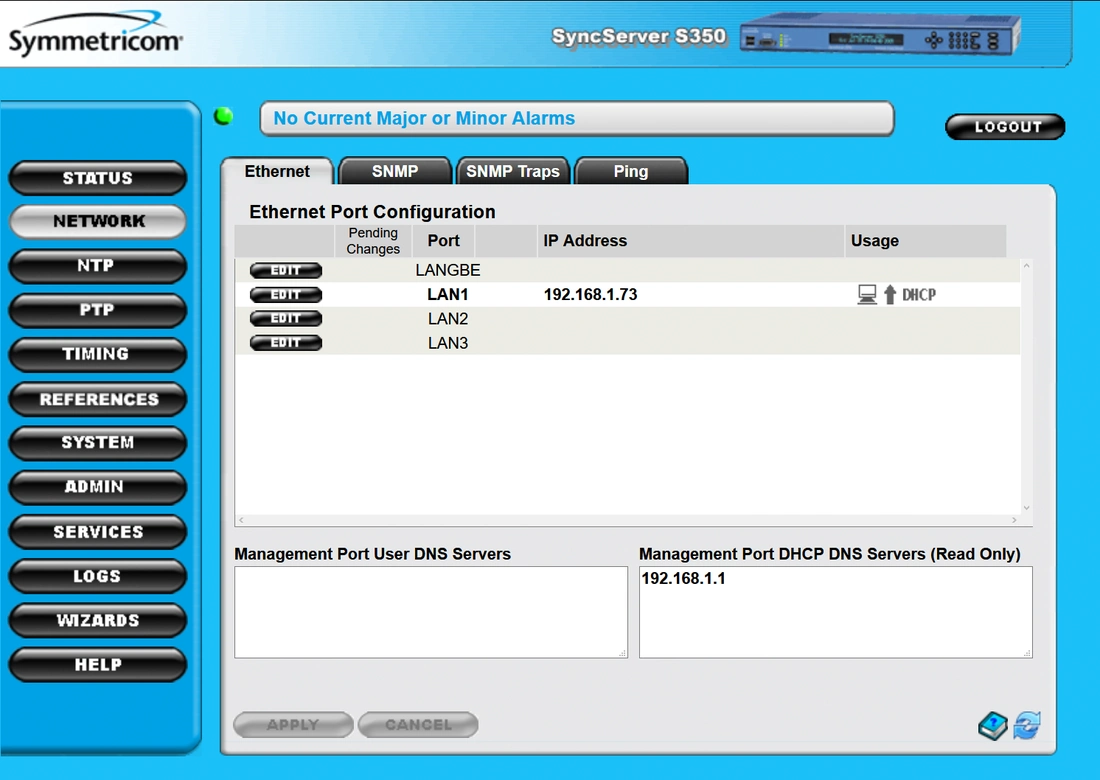The image size is (1100, 780).
Task: Click the Symmetricom logo
Action: 95,35
